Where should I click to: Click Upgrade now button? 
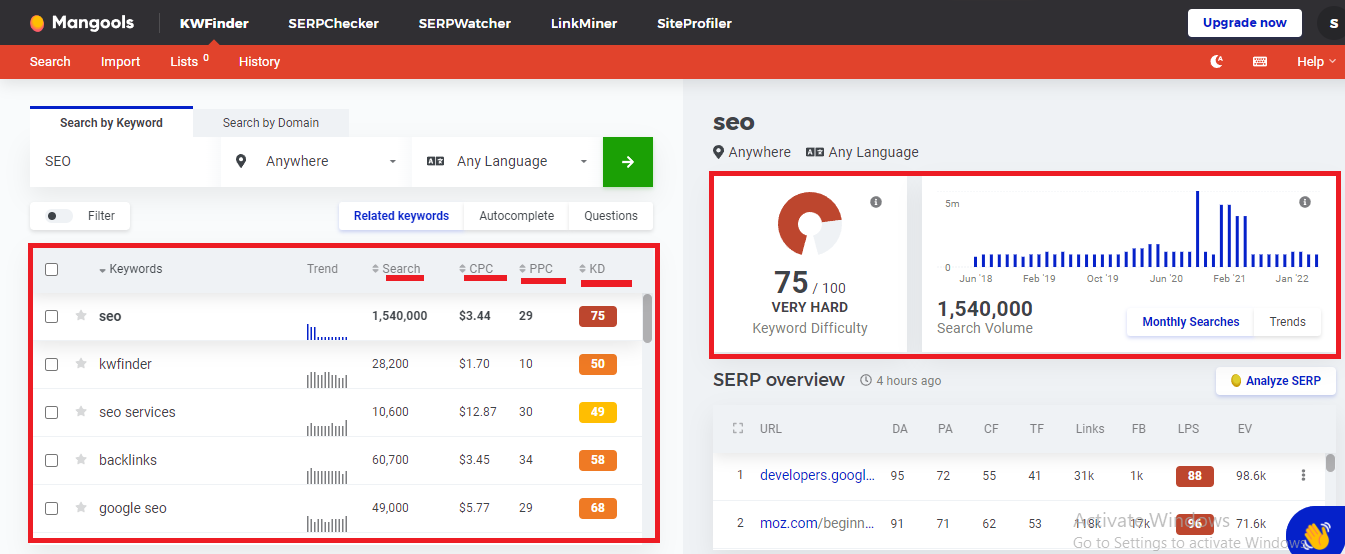pyautogui.click(x=1245, y=23)
